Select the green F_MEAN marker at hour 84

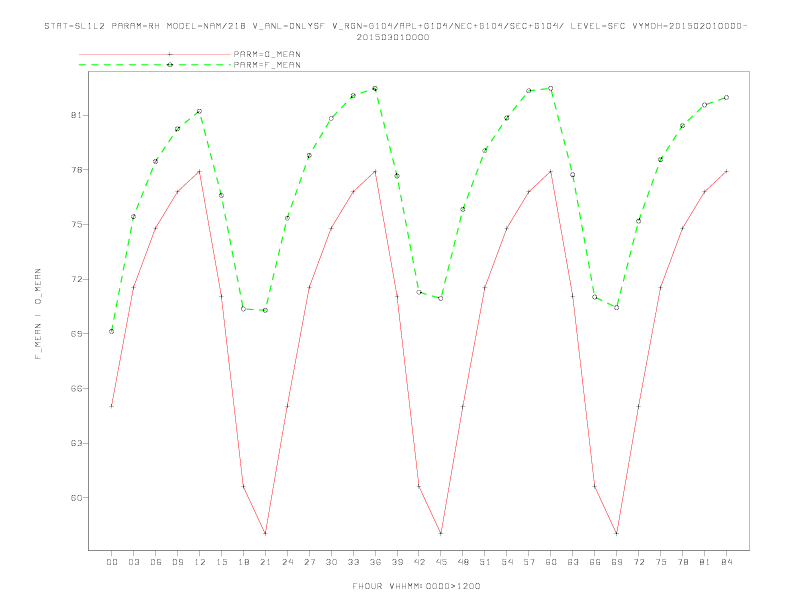[x=727, y=97]
